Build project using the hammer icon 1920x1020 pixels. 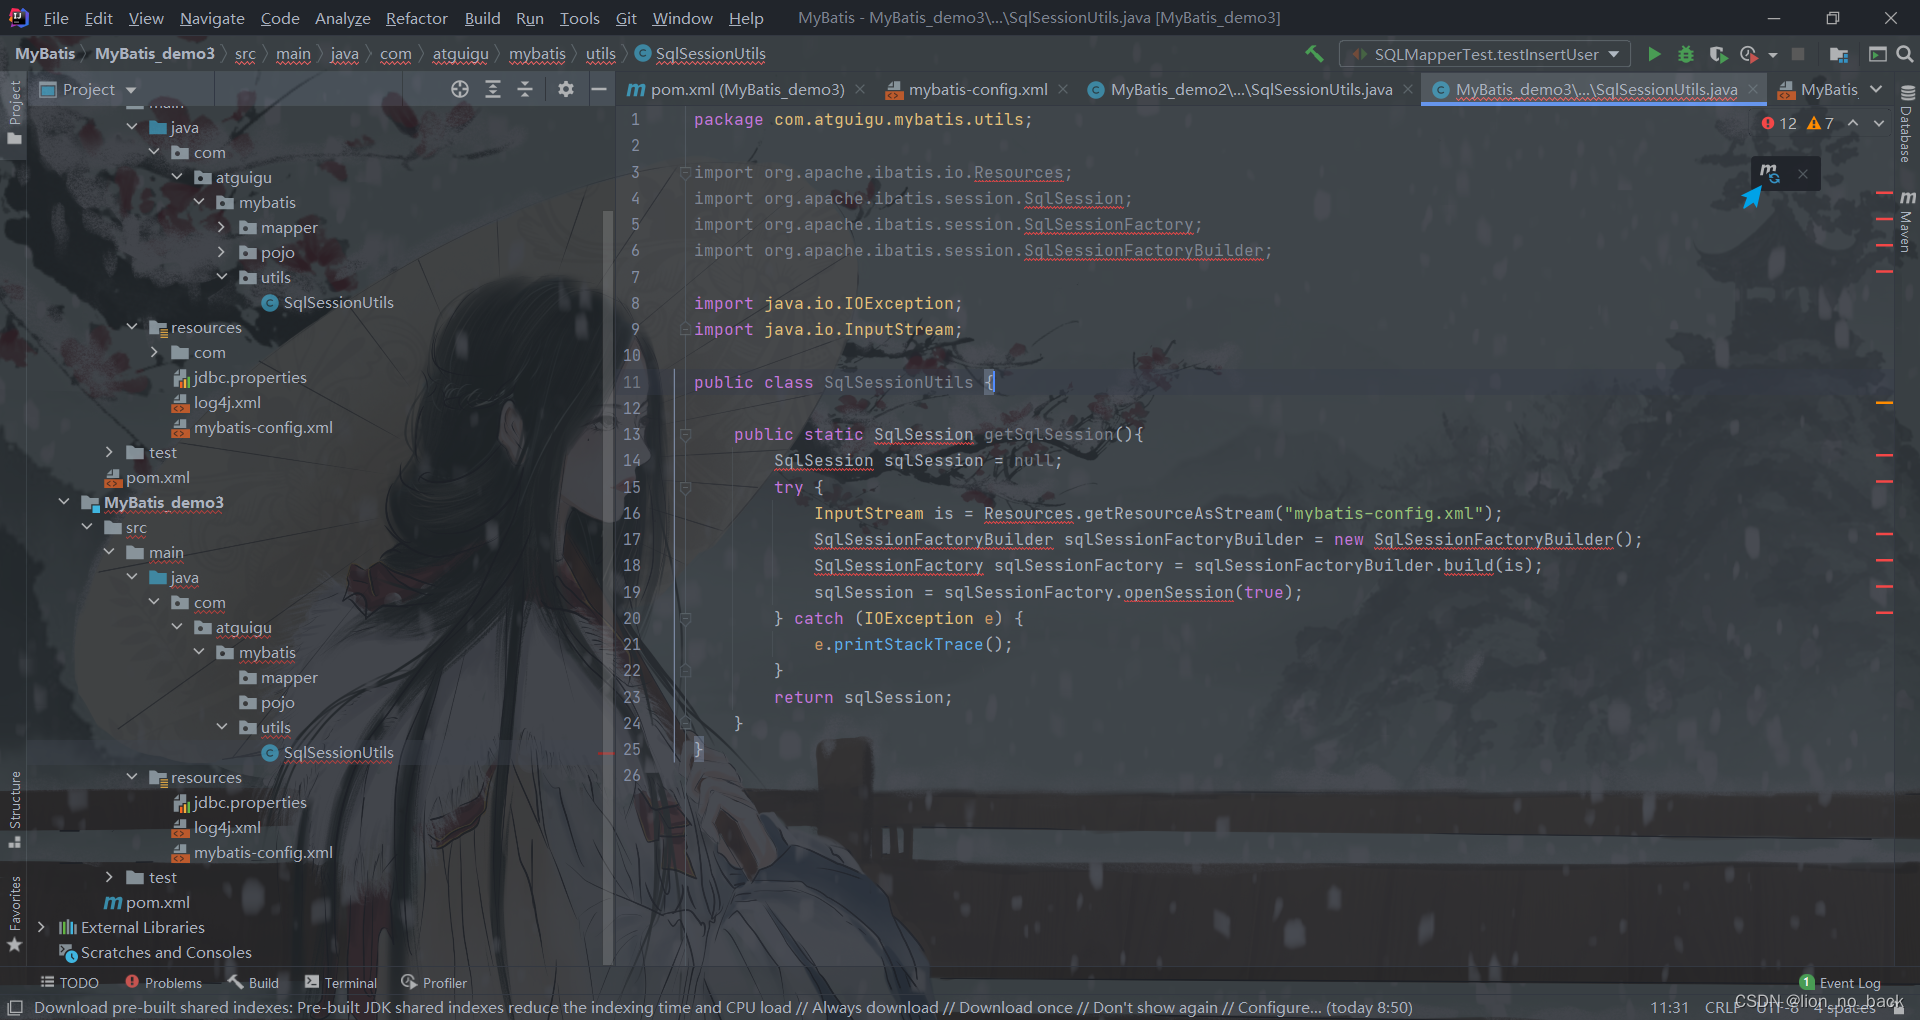pos(1314,54)
